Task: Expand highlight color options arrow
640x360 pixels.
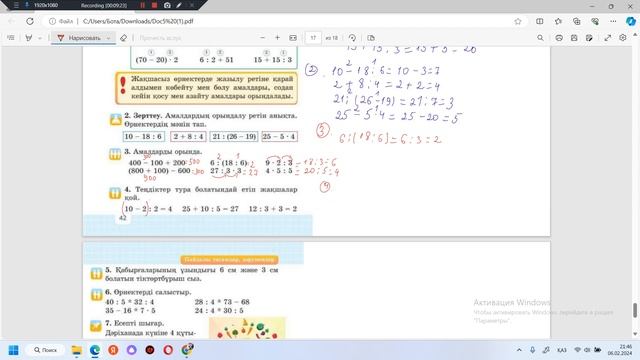Action: click(x=40, y=38)
